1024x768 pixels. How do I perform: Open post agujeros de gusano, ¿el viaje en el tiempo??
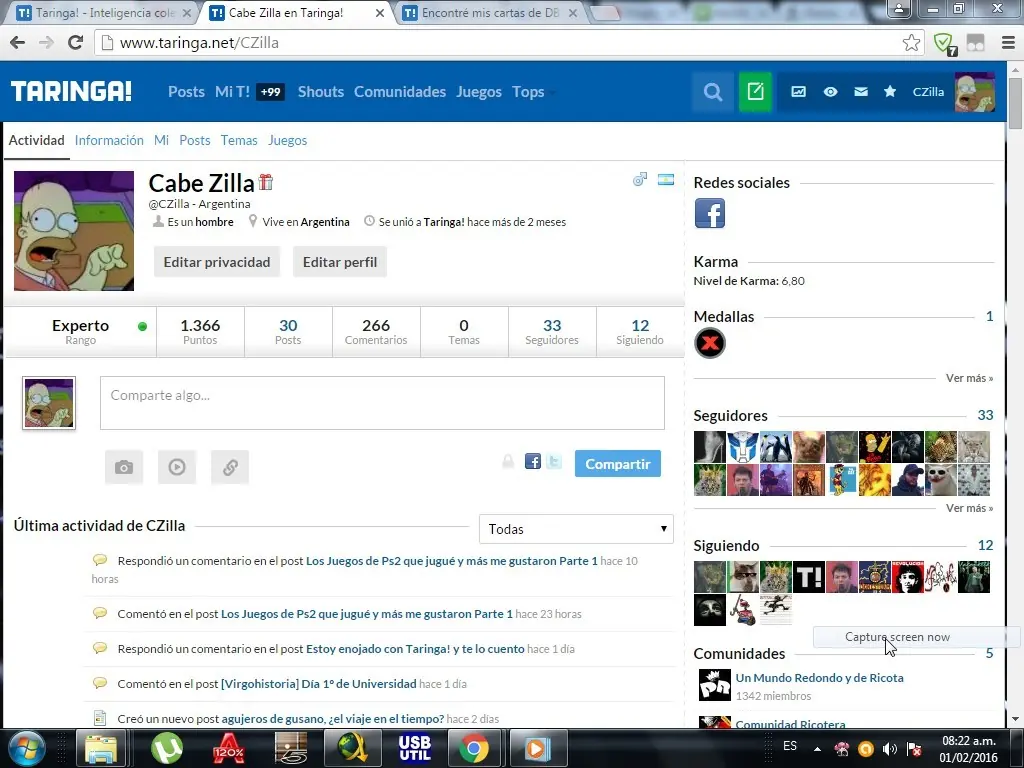333,719
